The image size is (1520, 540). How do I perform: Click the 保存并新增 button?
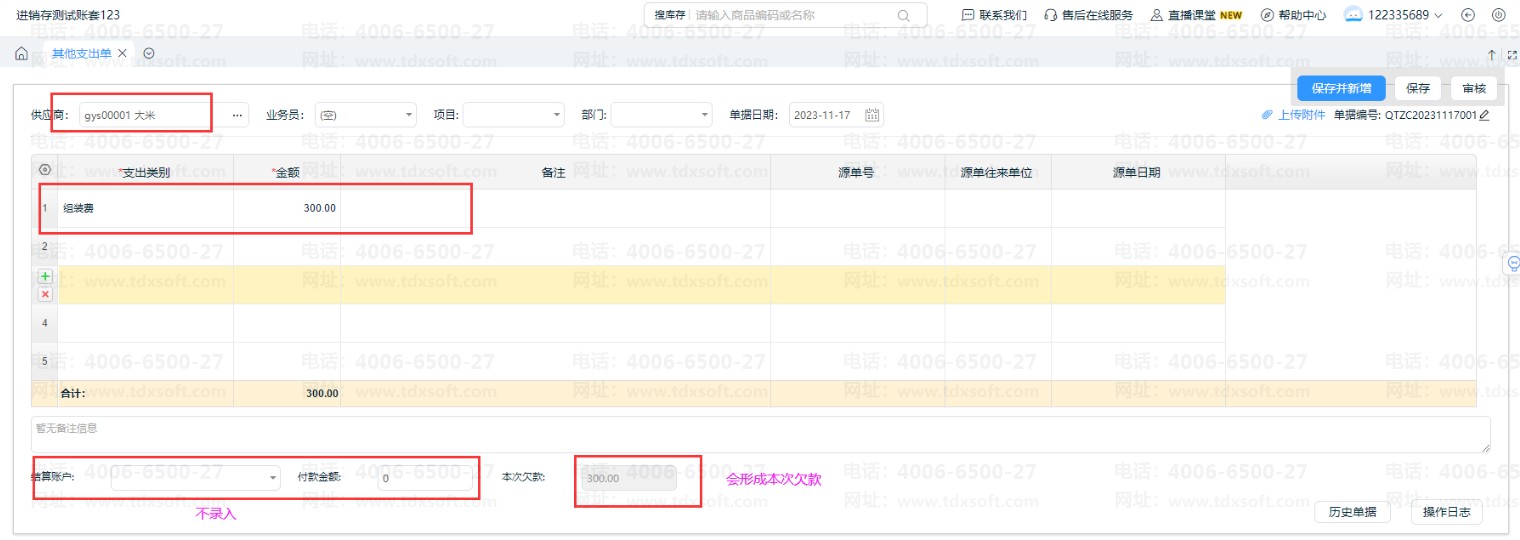point(1341,88)
